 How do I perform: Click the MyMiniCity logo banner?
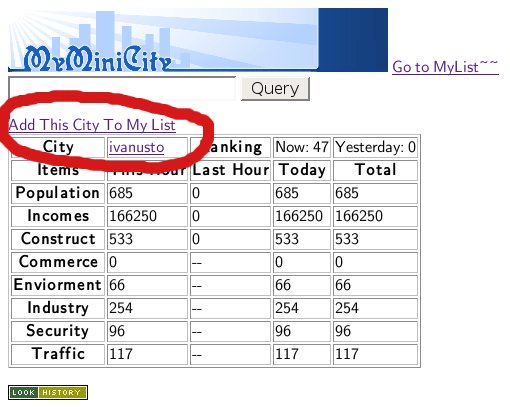click(198, 40)
